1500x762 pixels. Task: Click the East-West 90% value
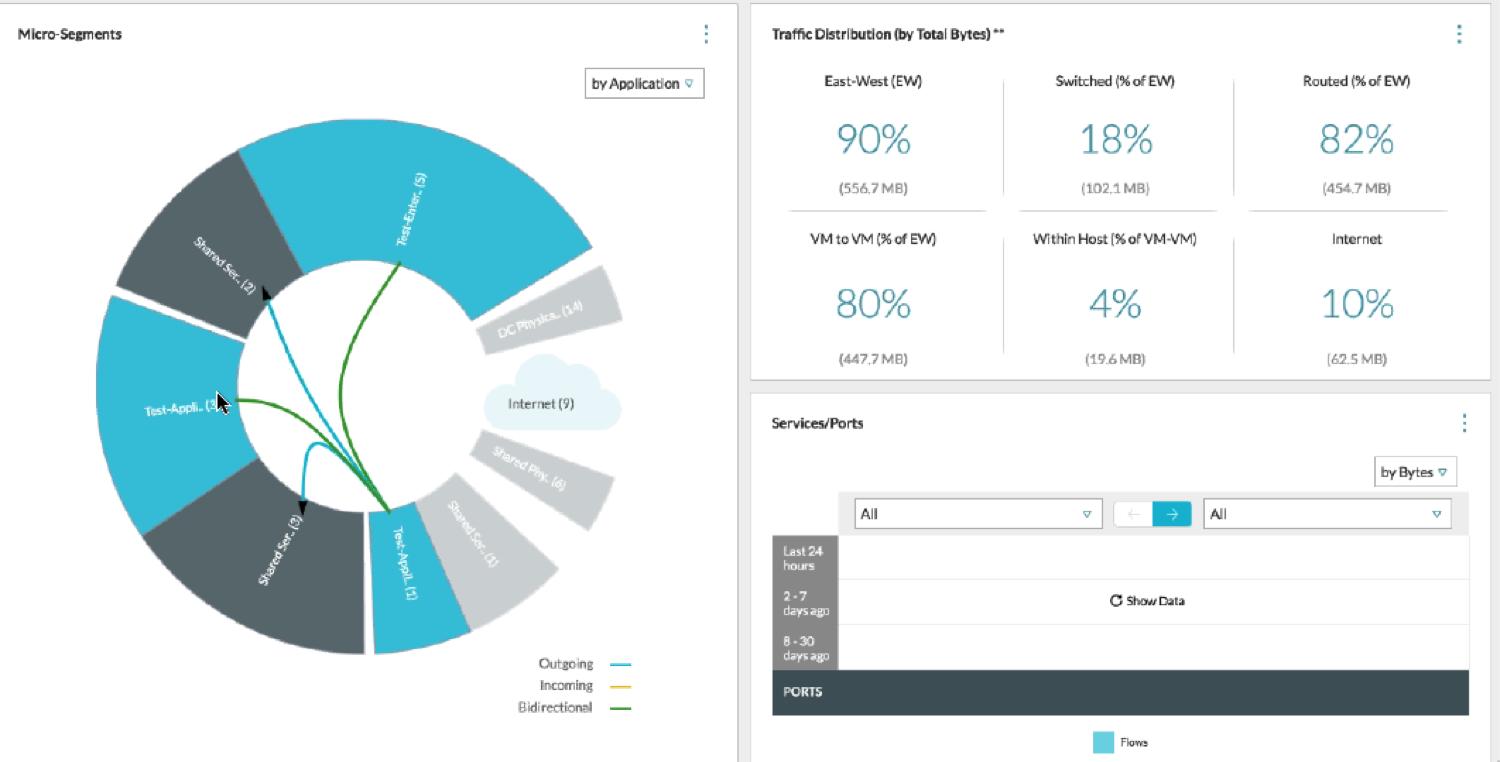coord(873,141)
